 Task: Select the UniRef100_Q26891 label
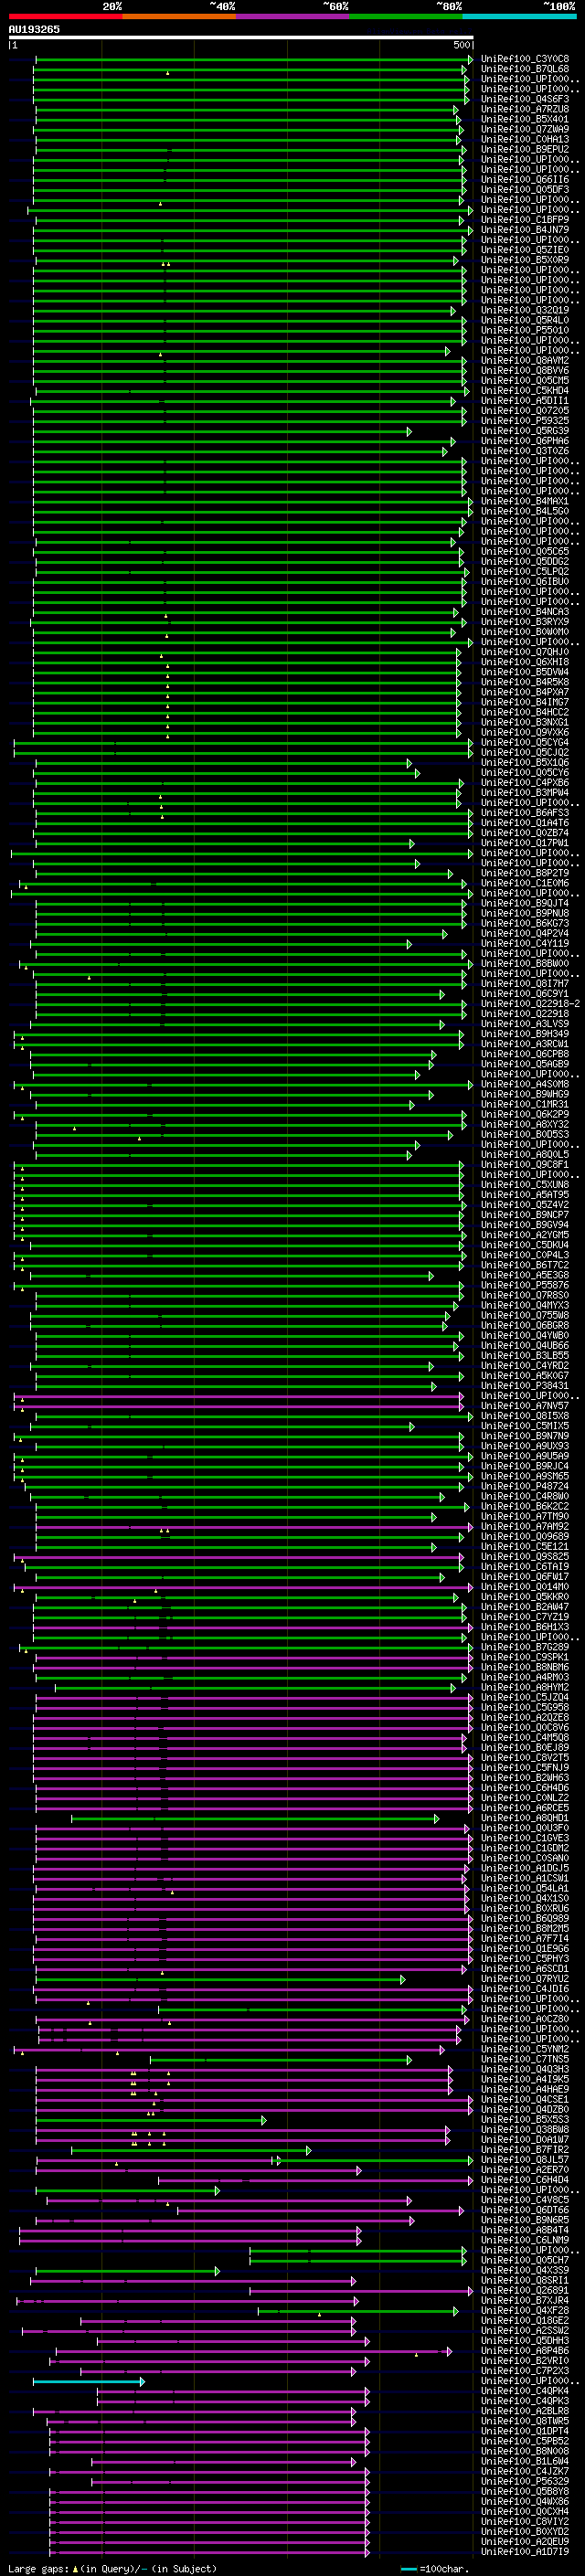click(525, 2292)
